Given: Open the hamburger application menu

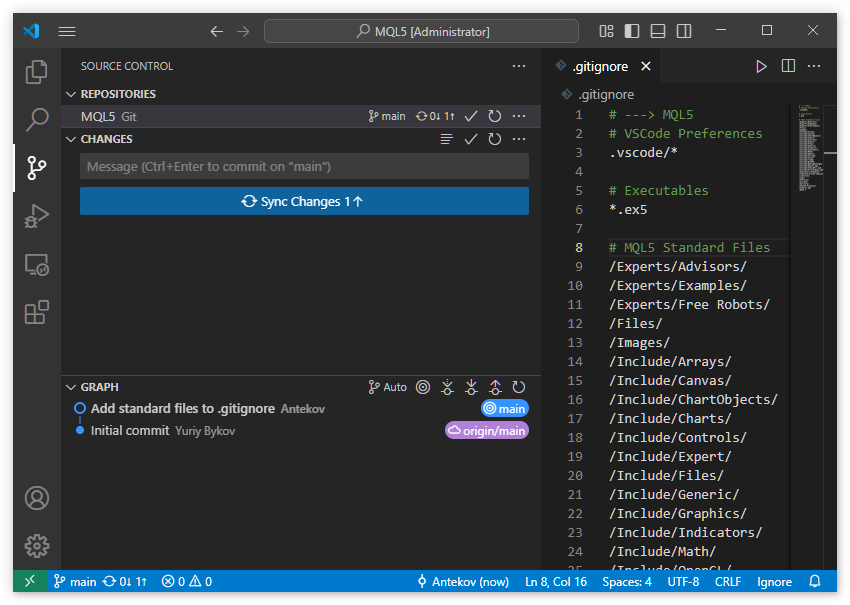Looking at the screenshot, I should (x=67, y=31).
